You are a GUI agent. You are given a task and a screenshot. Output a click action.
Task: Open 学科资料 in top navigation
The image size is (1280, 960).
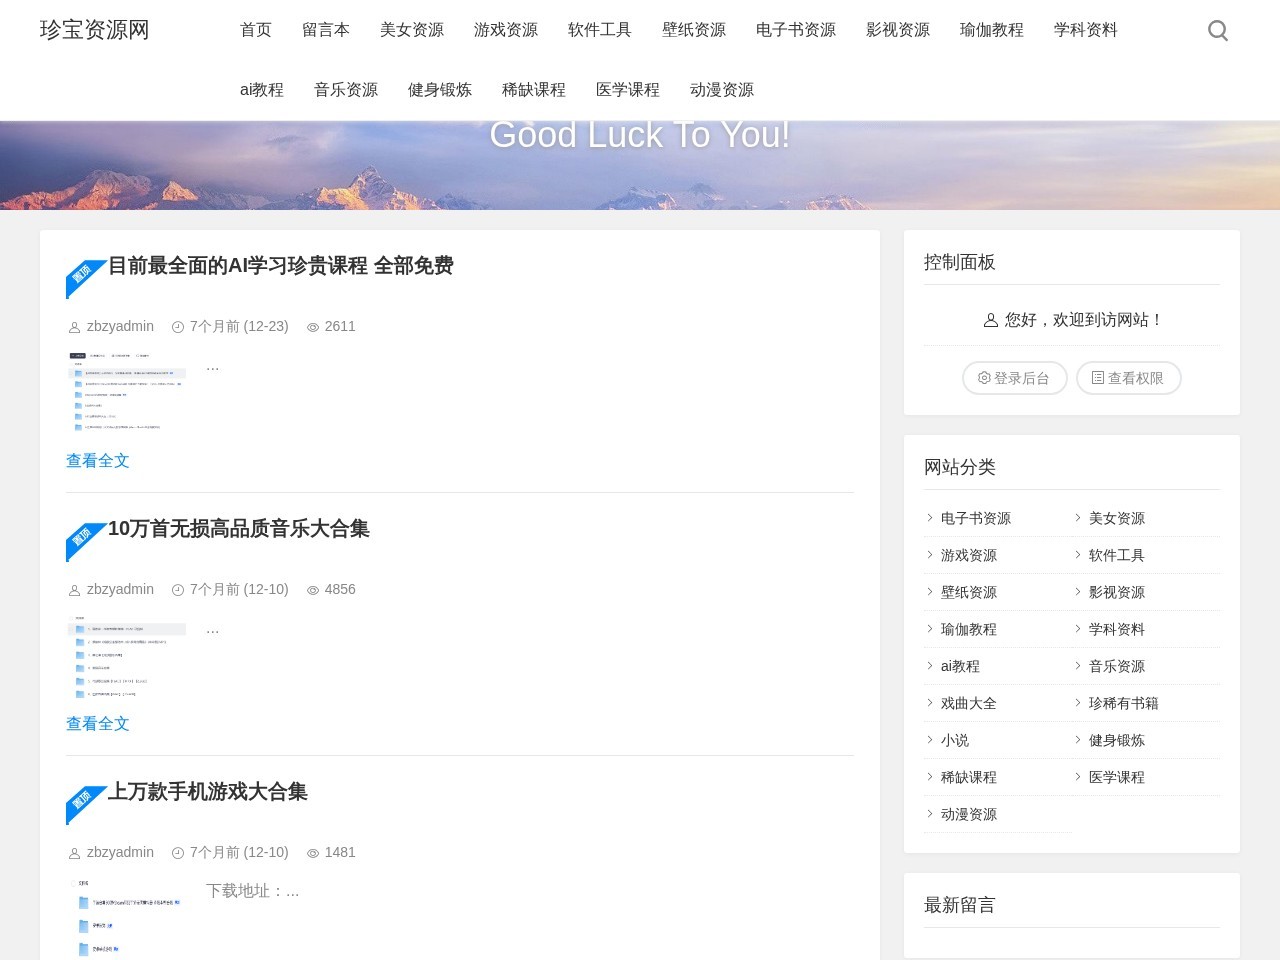(1086, 30)
